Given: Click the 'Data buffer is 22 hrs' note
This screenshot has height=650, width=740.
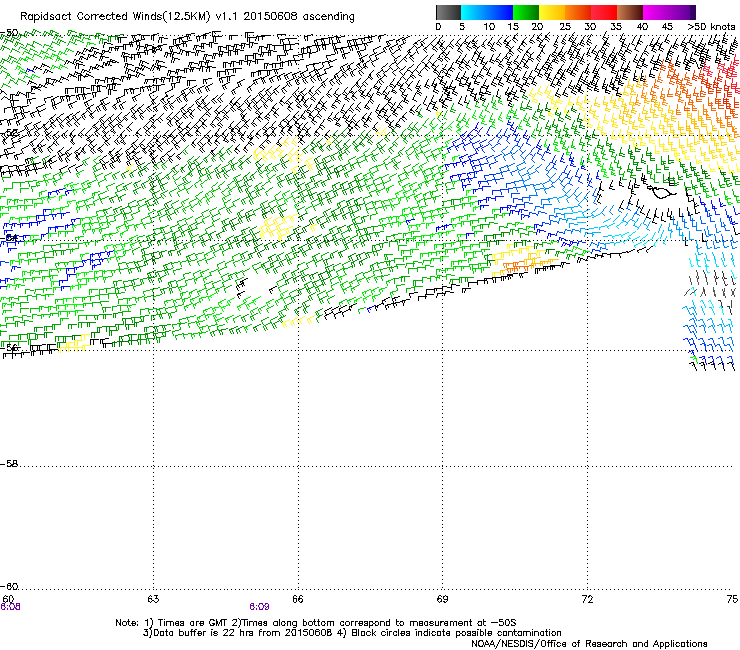Looking at the screenshot, I should pos(353,633).
